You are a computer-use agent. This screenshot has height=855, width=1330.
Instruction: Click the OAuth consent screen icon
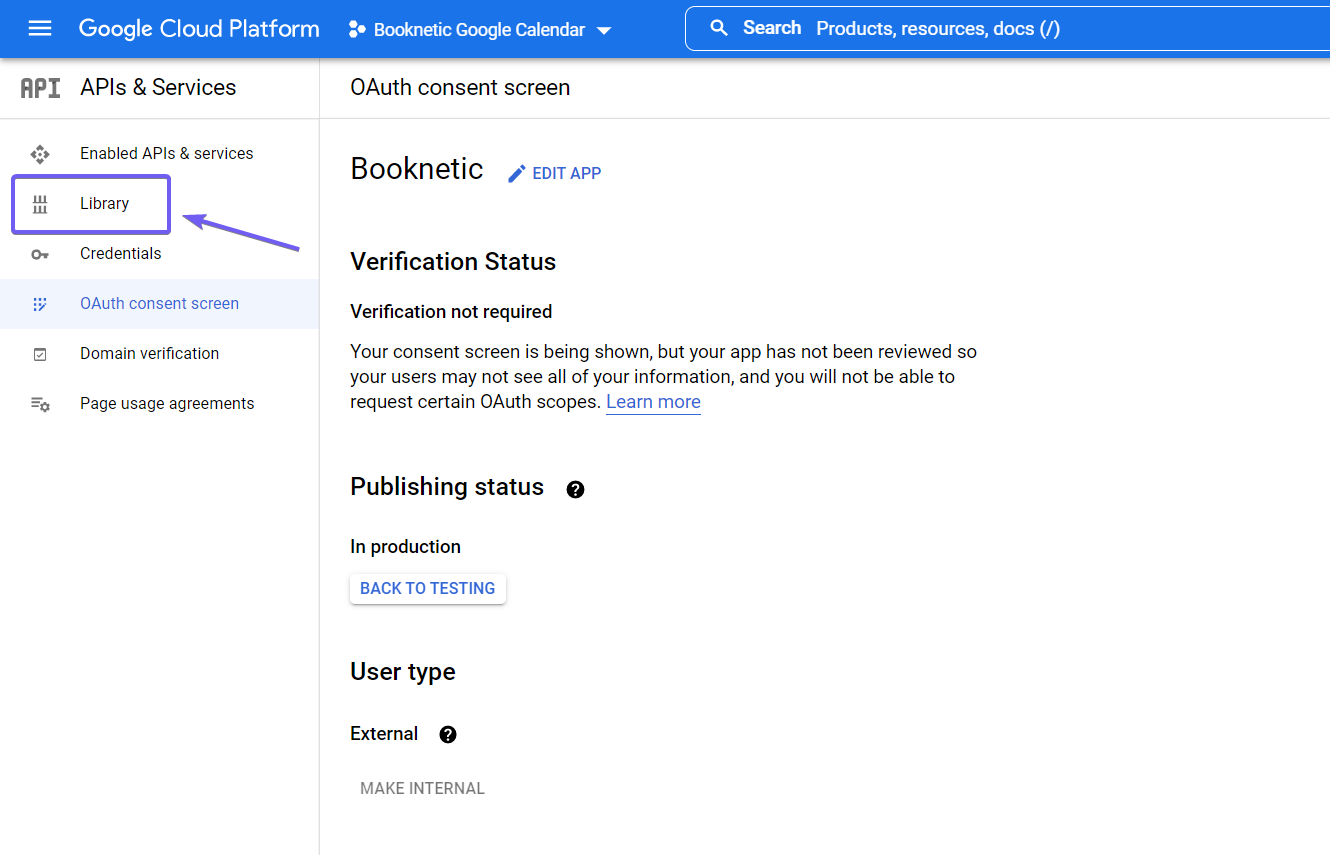pos(40,304)
